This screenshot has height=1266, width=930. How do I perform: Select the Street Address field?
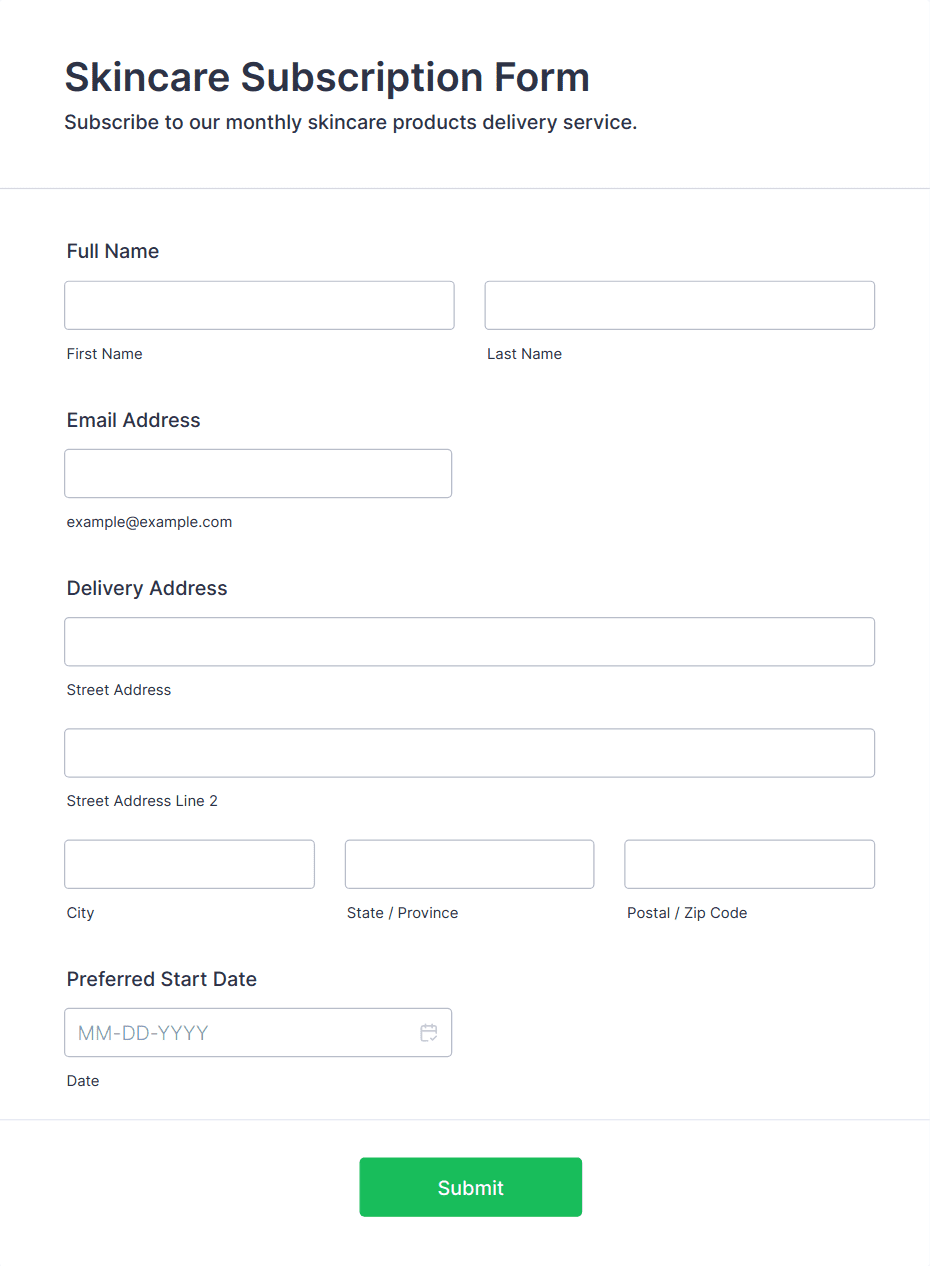[470, 642]
